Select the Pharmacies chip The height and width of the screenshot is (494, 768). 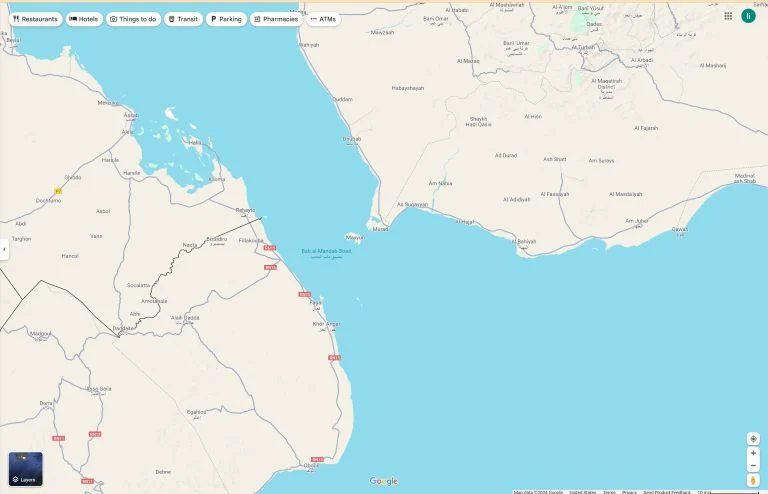point(276,19)
